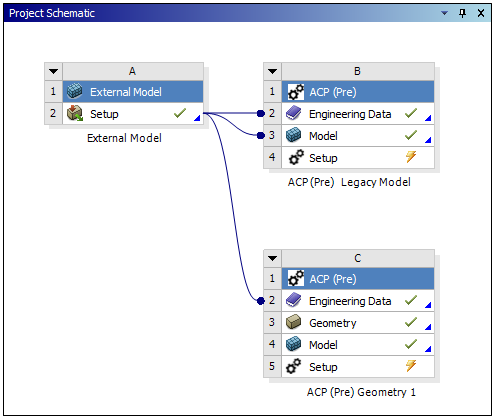Click row number 4 of system B
This screenshot has width=495, height=419.
tap(272, 157)
